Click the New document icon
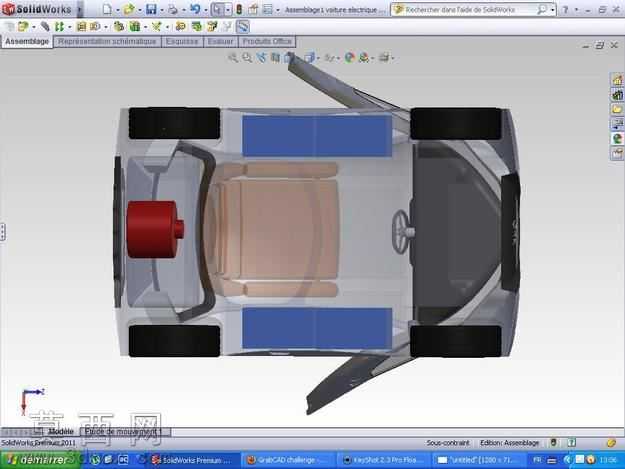Viewport: 625px width, 469px height. (x=107, y=9)
